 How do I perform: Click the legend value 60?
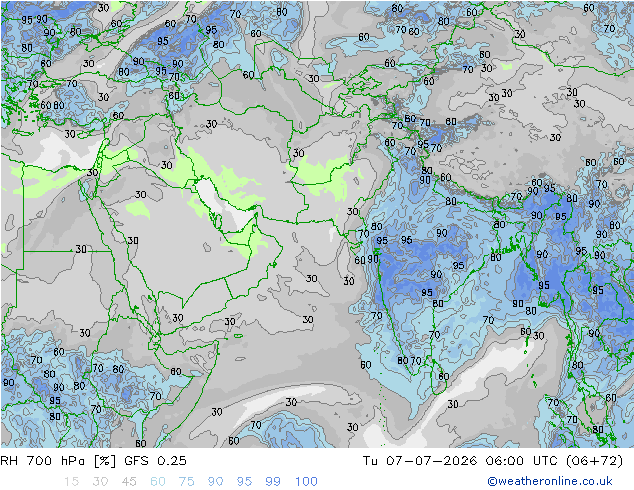point(158,482)
